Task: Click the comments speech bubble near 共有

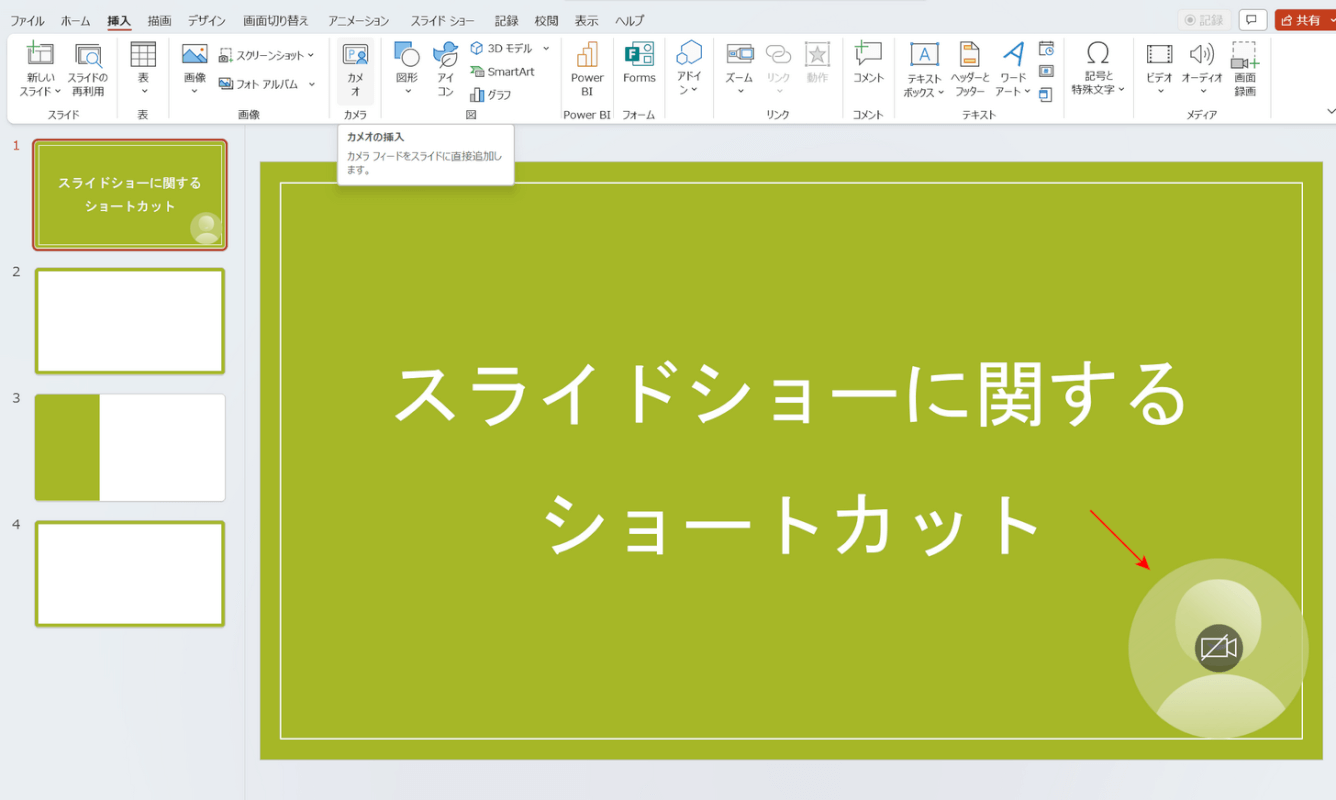Action: 1252,20
